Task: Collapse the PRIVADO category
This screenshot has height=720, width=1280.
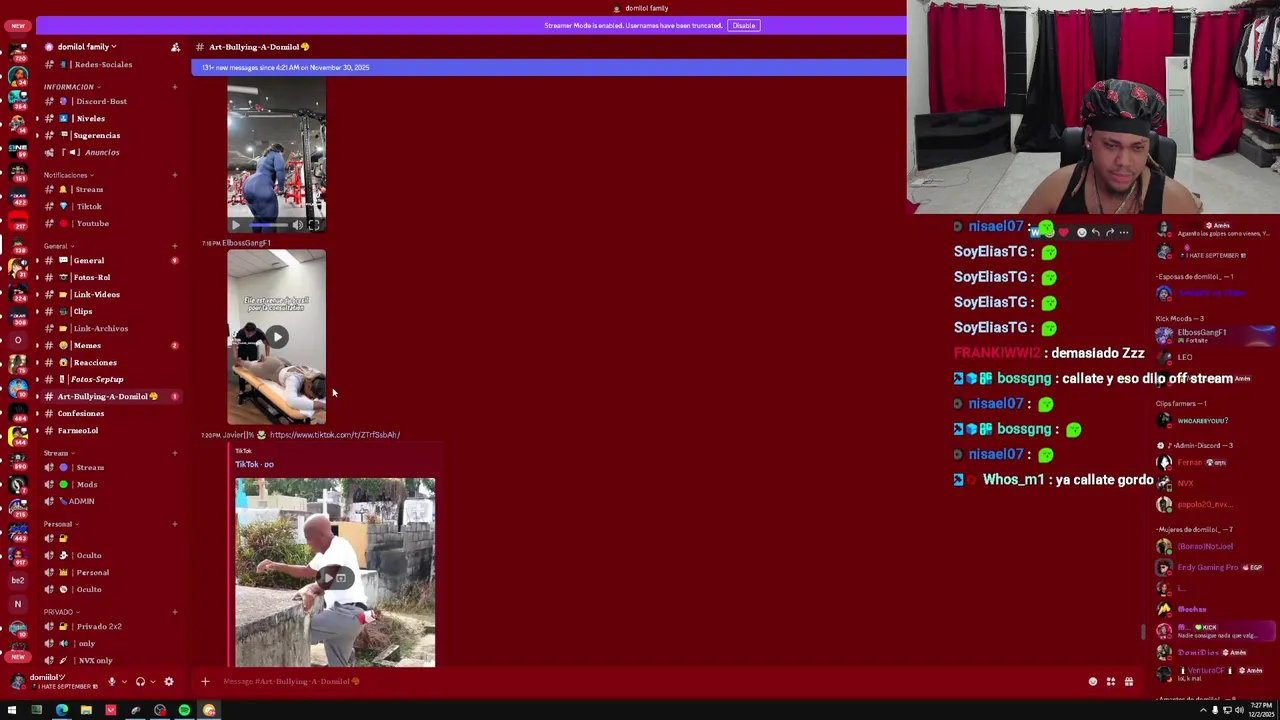Action: (59, 612)
